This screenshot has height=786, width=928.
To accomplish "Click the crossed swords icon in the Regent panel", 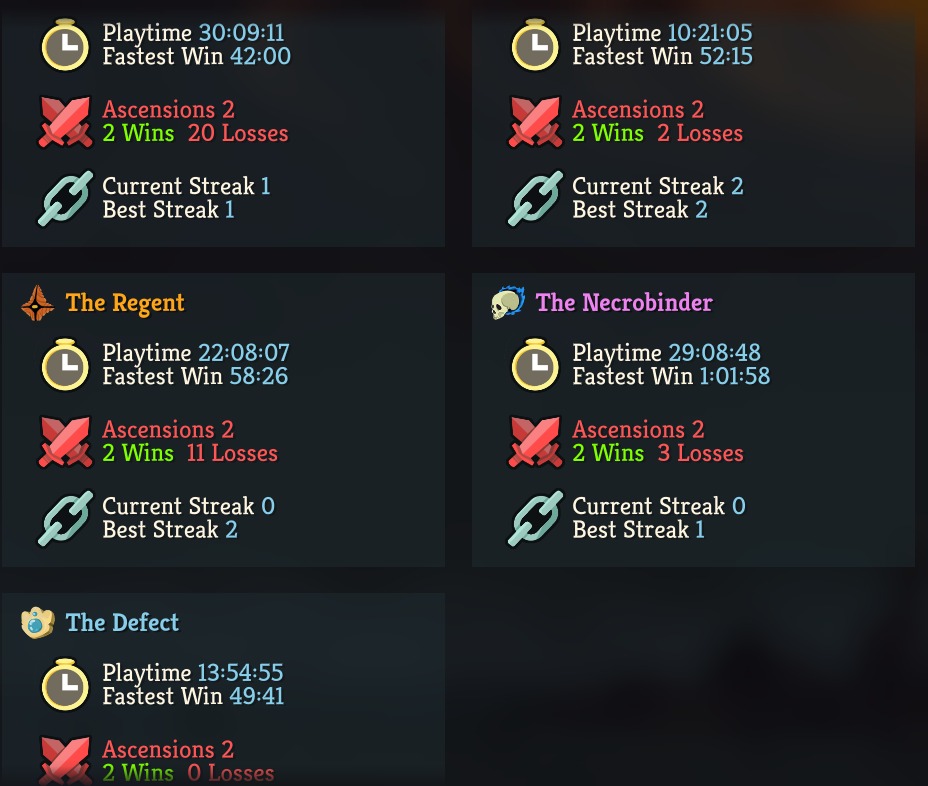I will tap(65, 442).
